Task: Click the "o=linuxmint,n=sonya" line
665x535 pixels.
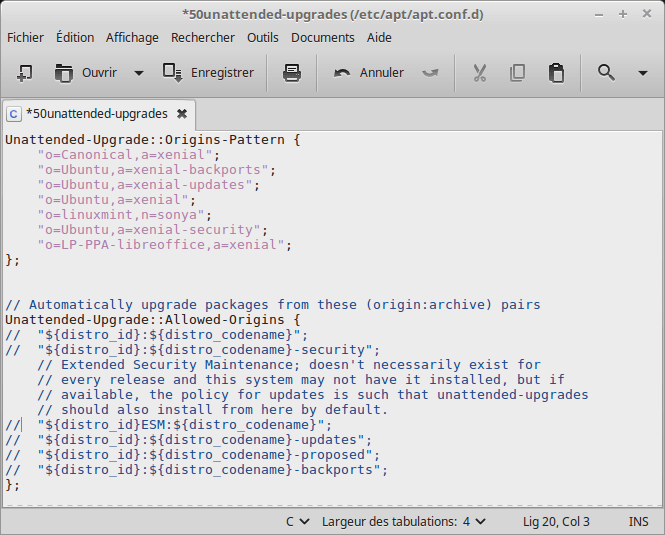Action: (124, 215)
